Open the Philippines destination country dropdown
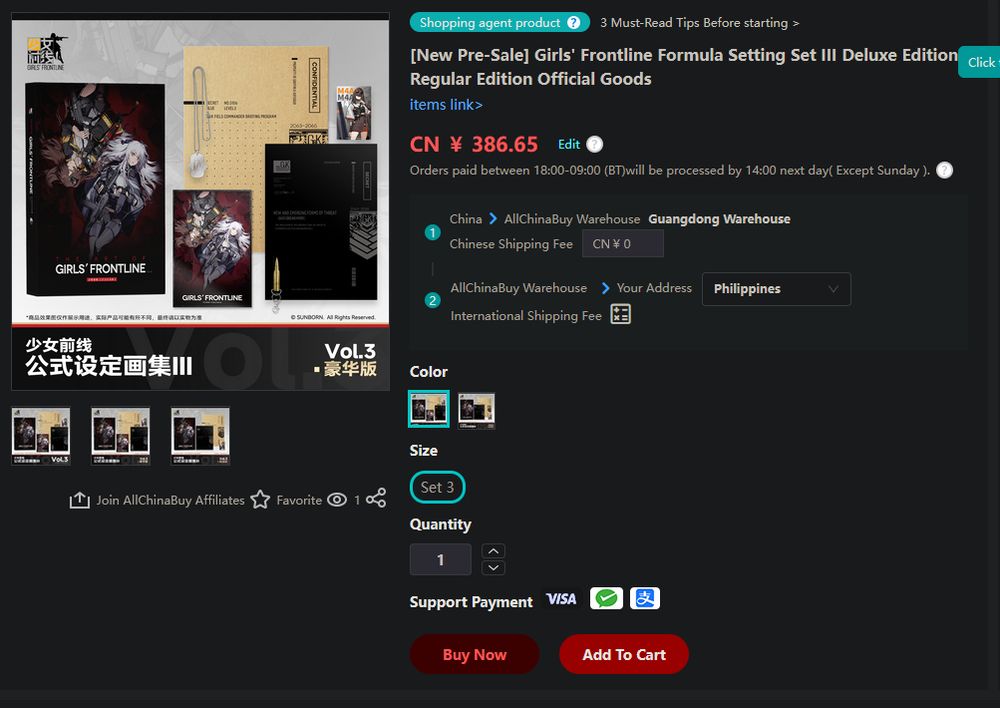Screen dimensions: 1000x708 (776, 289)
